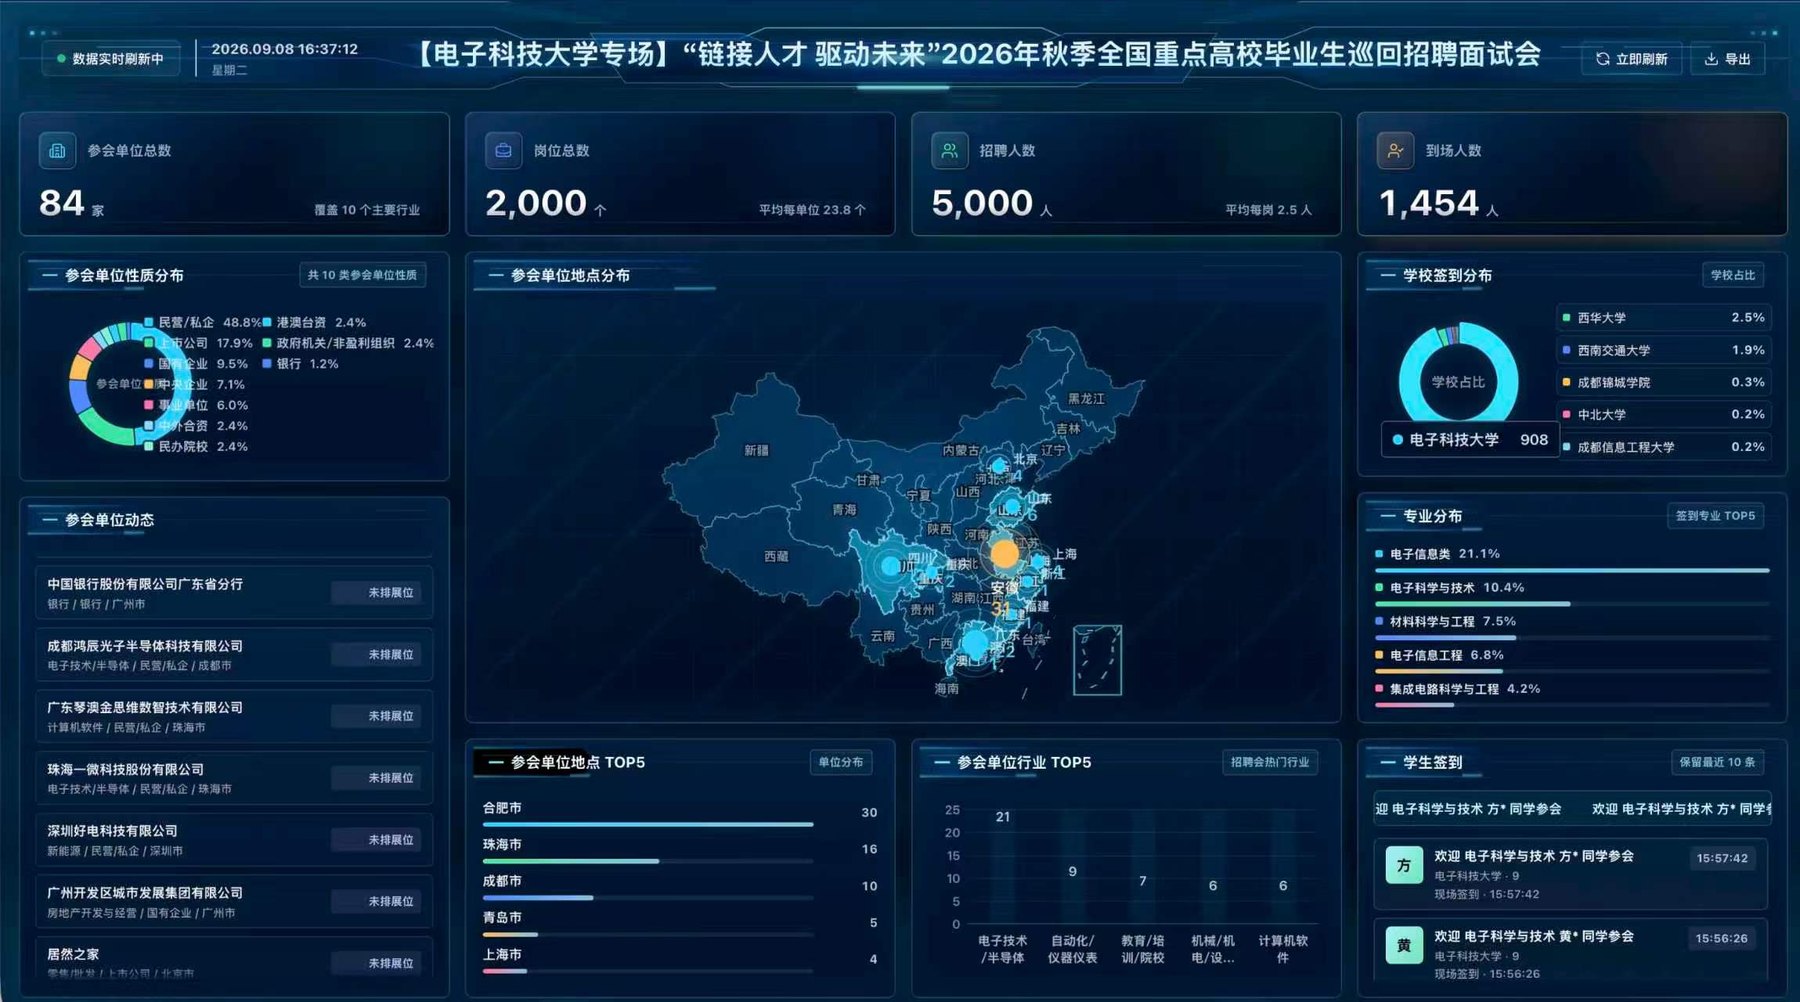Click the 银行 legend color swatch
1800x1002 pixels.
point(267,364)
